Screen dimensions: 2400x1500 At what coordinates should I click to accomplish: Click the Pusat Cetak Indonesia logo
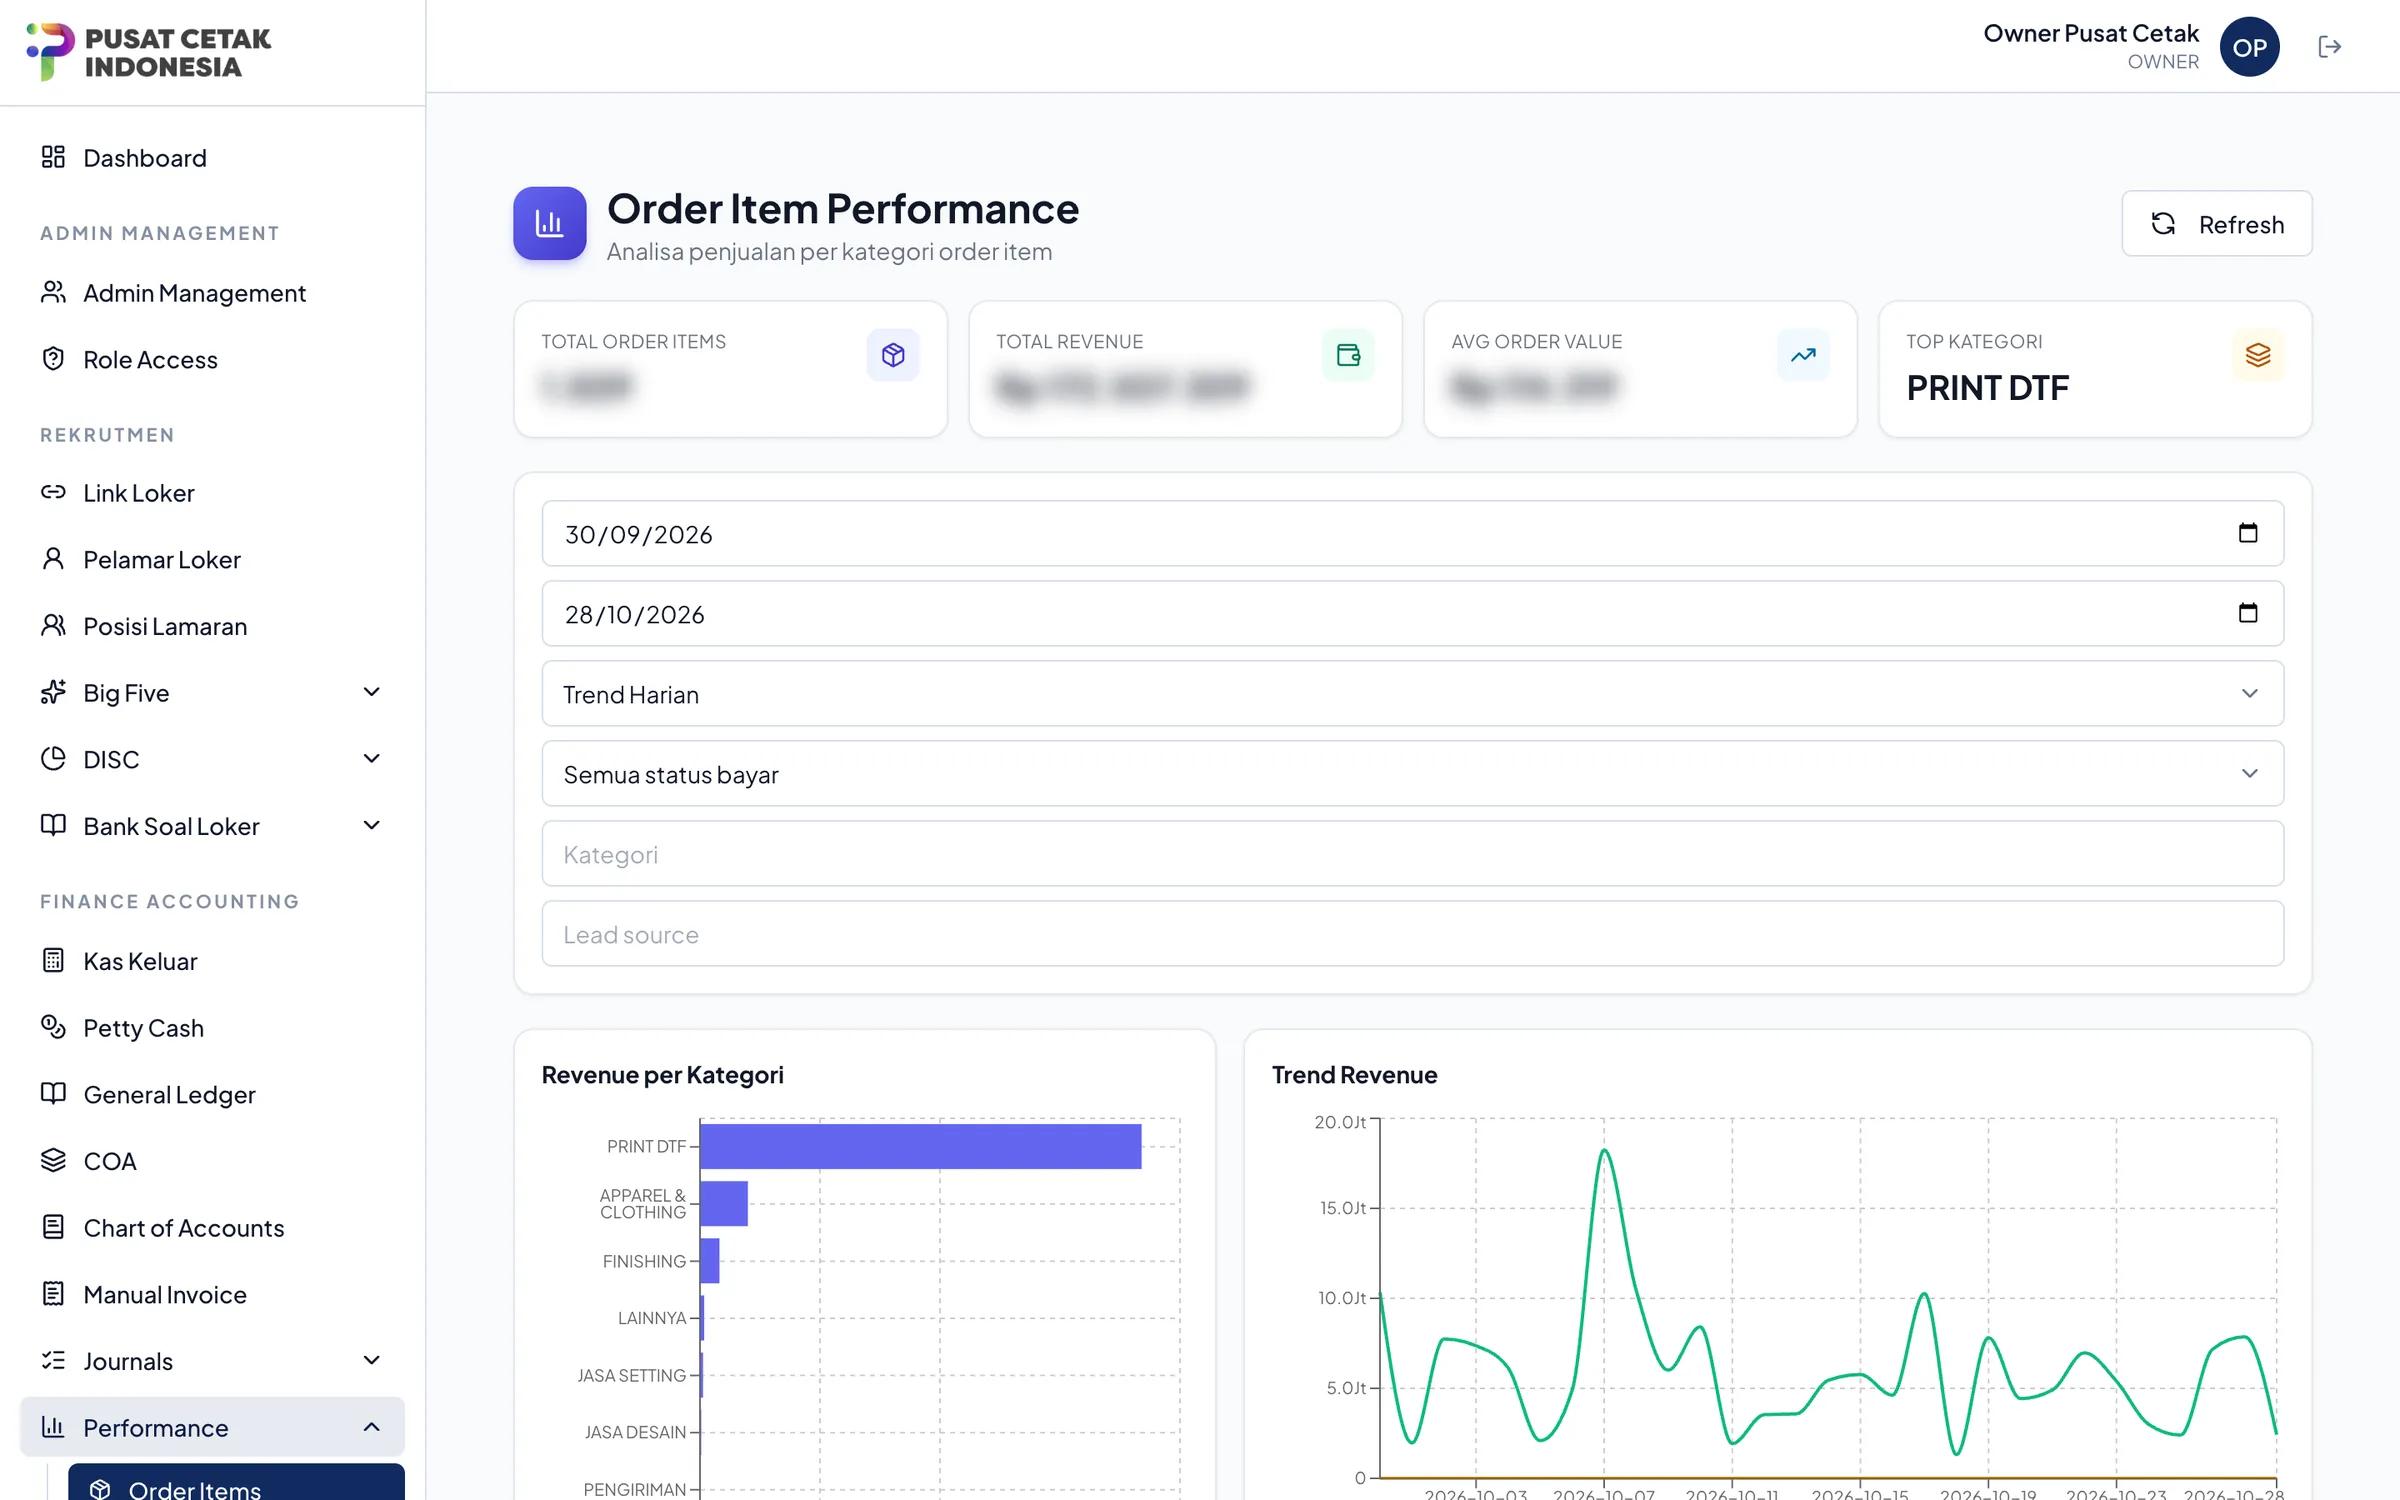(x=148, y=52)
